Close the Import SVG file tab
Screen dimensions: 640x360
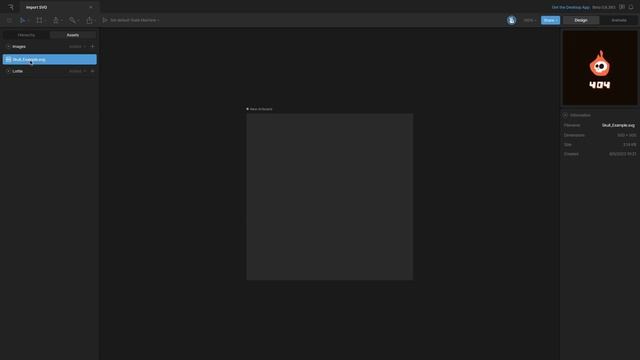coord(91,7)
